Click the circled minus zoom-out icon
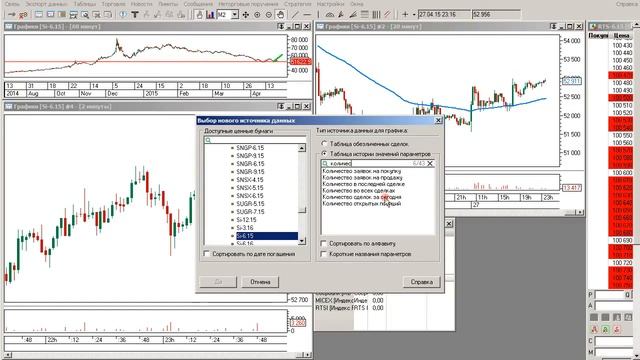The image size is (640, 360). [269, 15]
